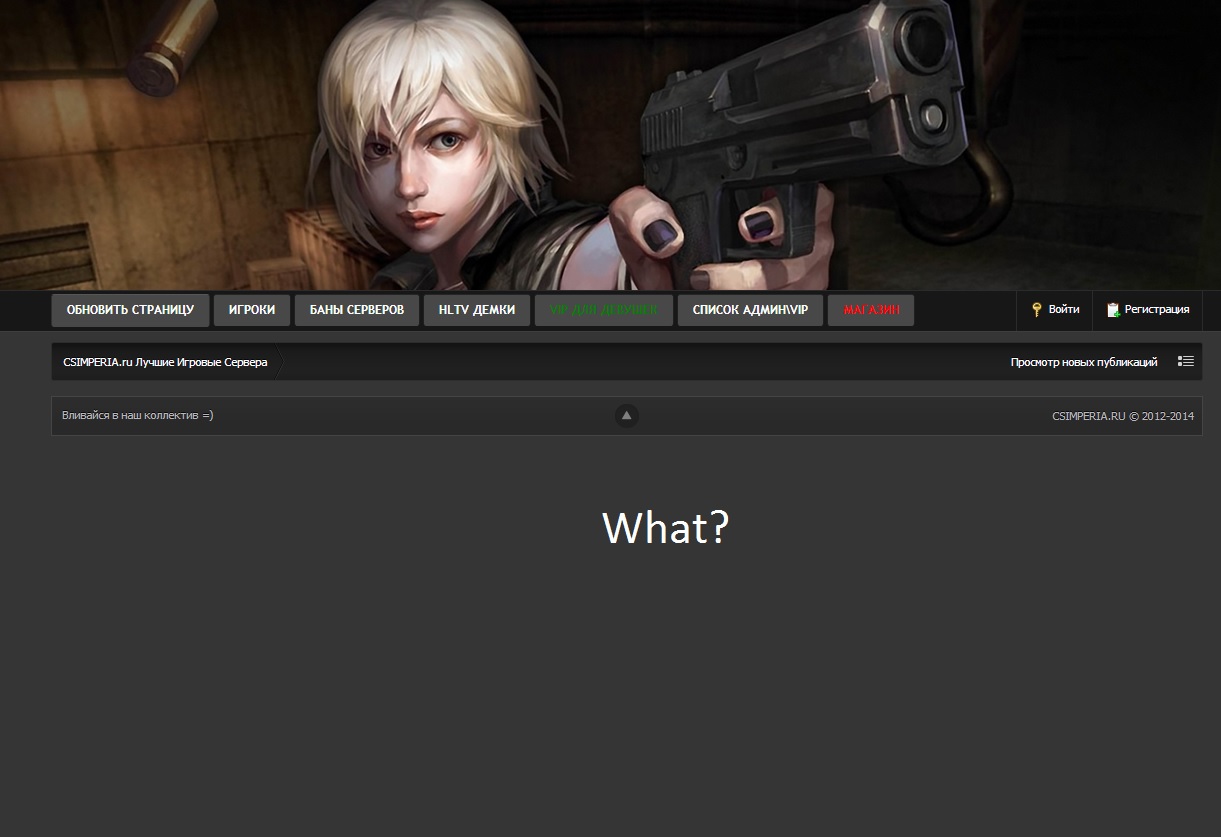Click the back-to-top arrow icon
The width and height of the screenshot is (1221, 837).
click(627, 415)
